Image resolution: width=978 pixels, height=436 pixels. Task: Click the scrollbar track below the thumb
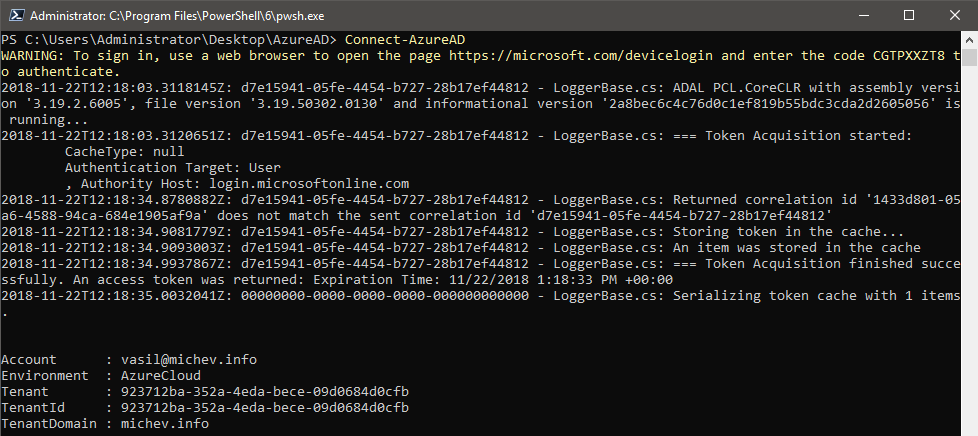[969, 249]
